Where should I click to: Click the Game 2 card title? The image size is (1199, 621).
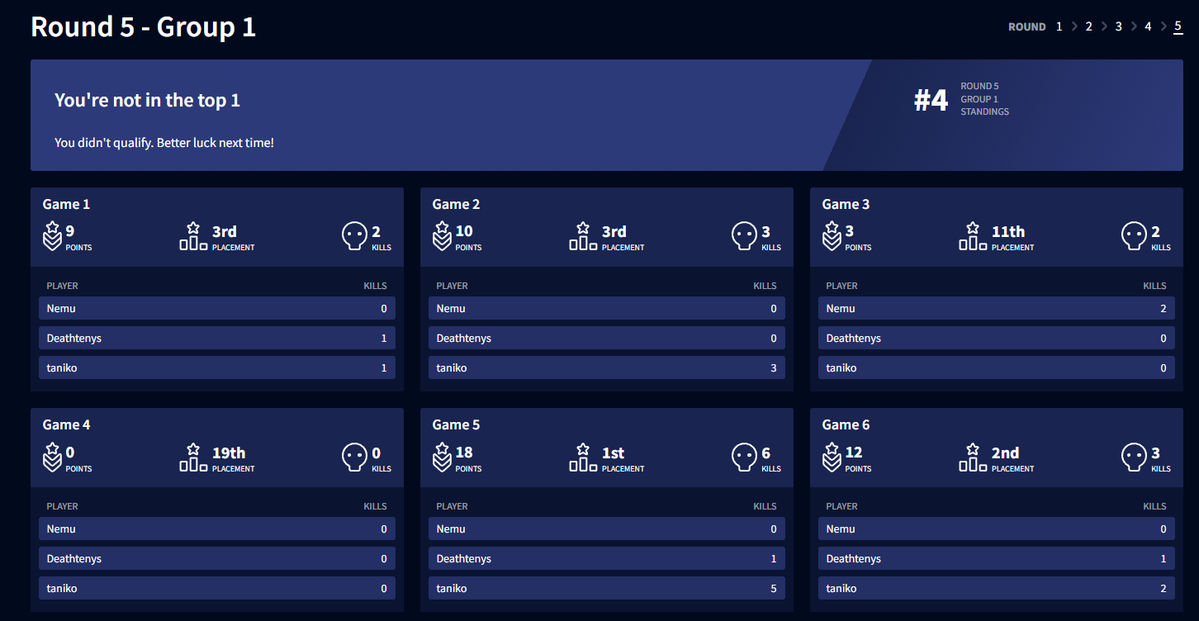tap(457, 204)
